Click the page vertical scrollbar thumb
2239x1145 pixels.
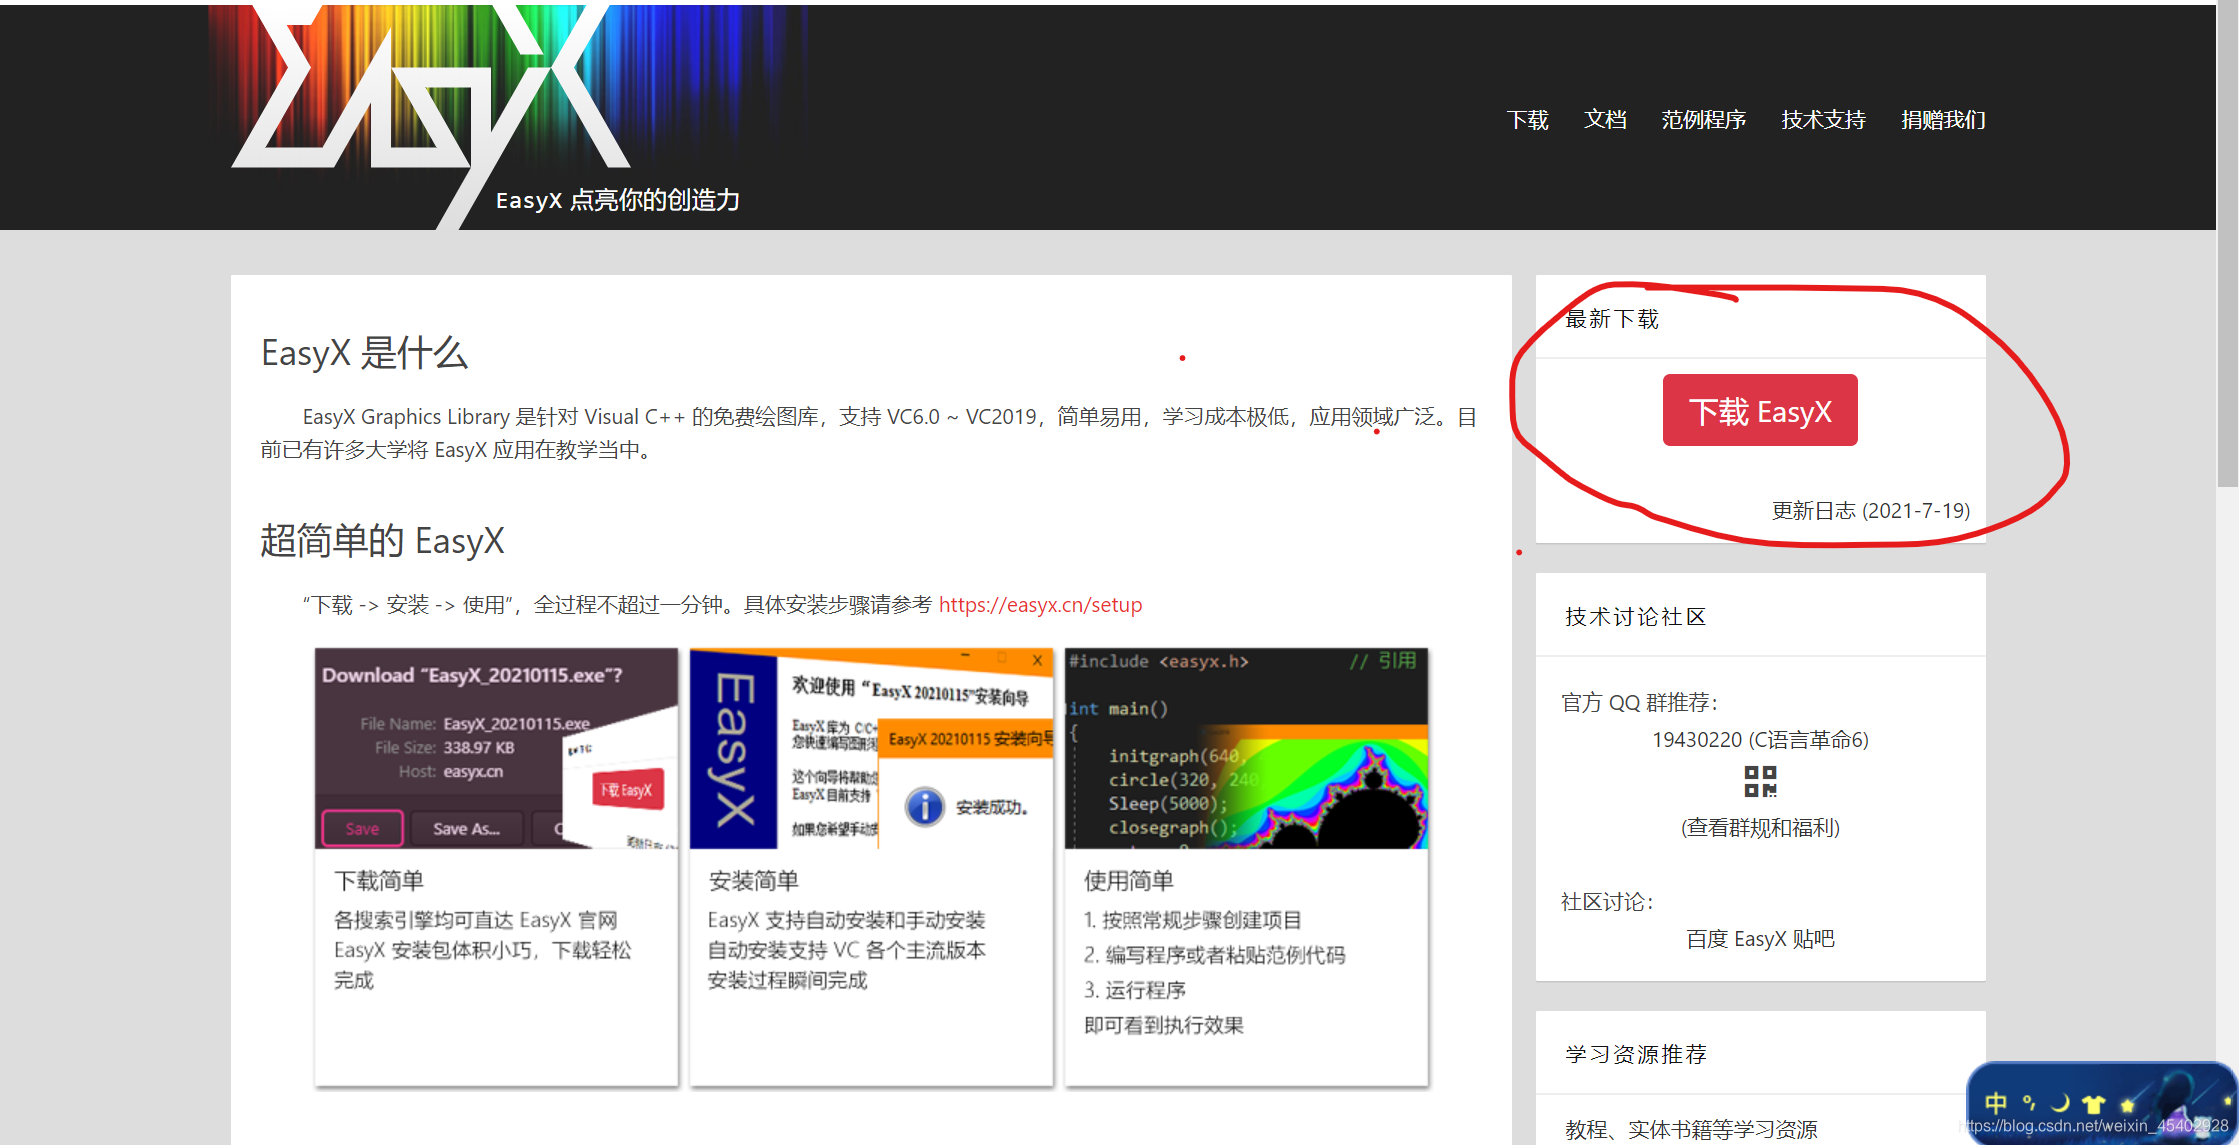(x=2227, y=244)
